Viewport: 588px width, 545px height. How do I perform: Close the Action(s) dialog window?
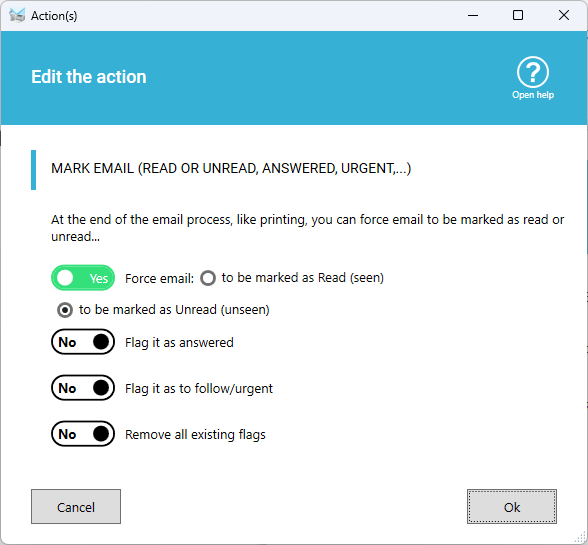pyautogui.click(x=564, y=15)
